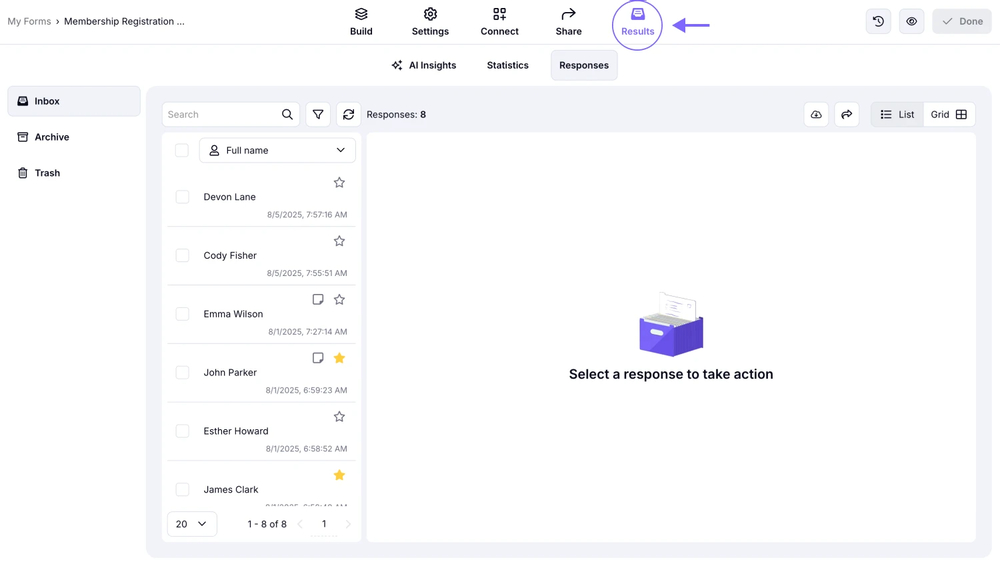Tick the Devon Lane checkbox
The image size is (1000, 564).
coord(182,197)
